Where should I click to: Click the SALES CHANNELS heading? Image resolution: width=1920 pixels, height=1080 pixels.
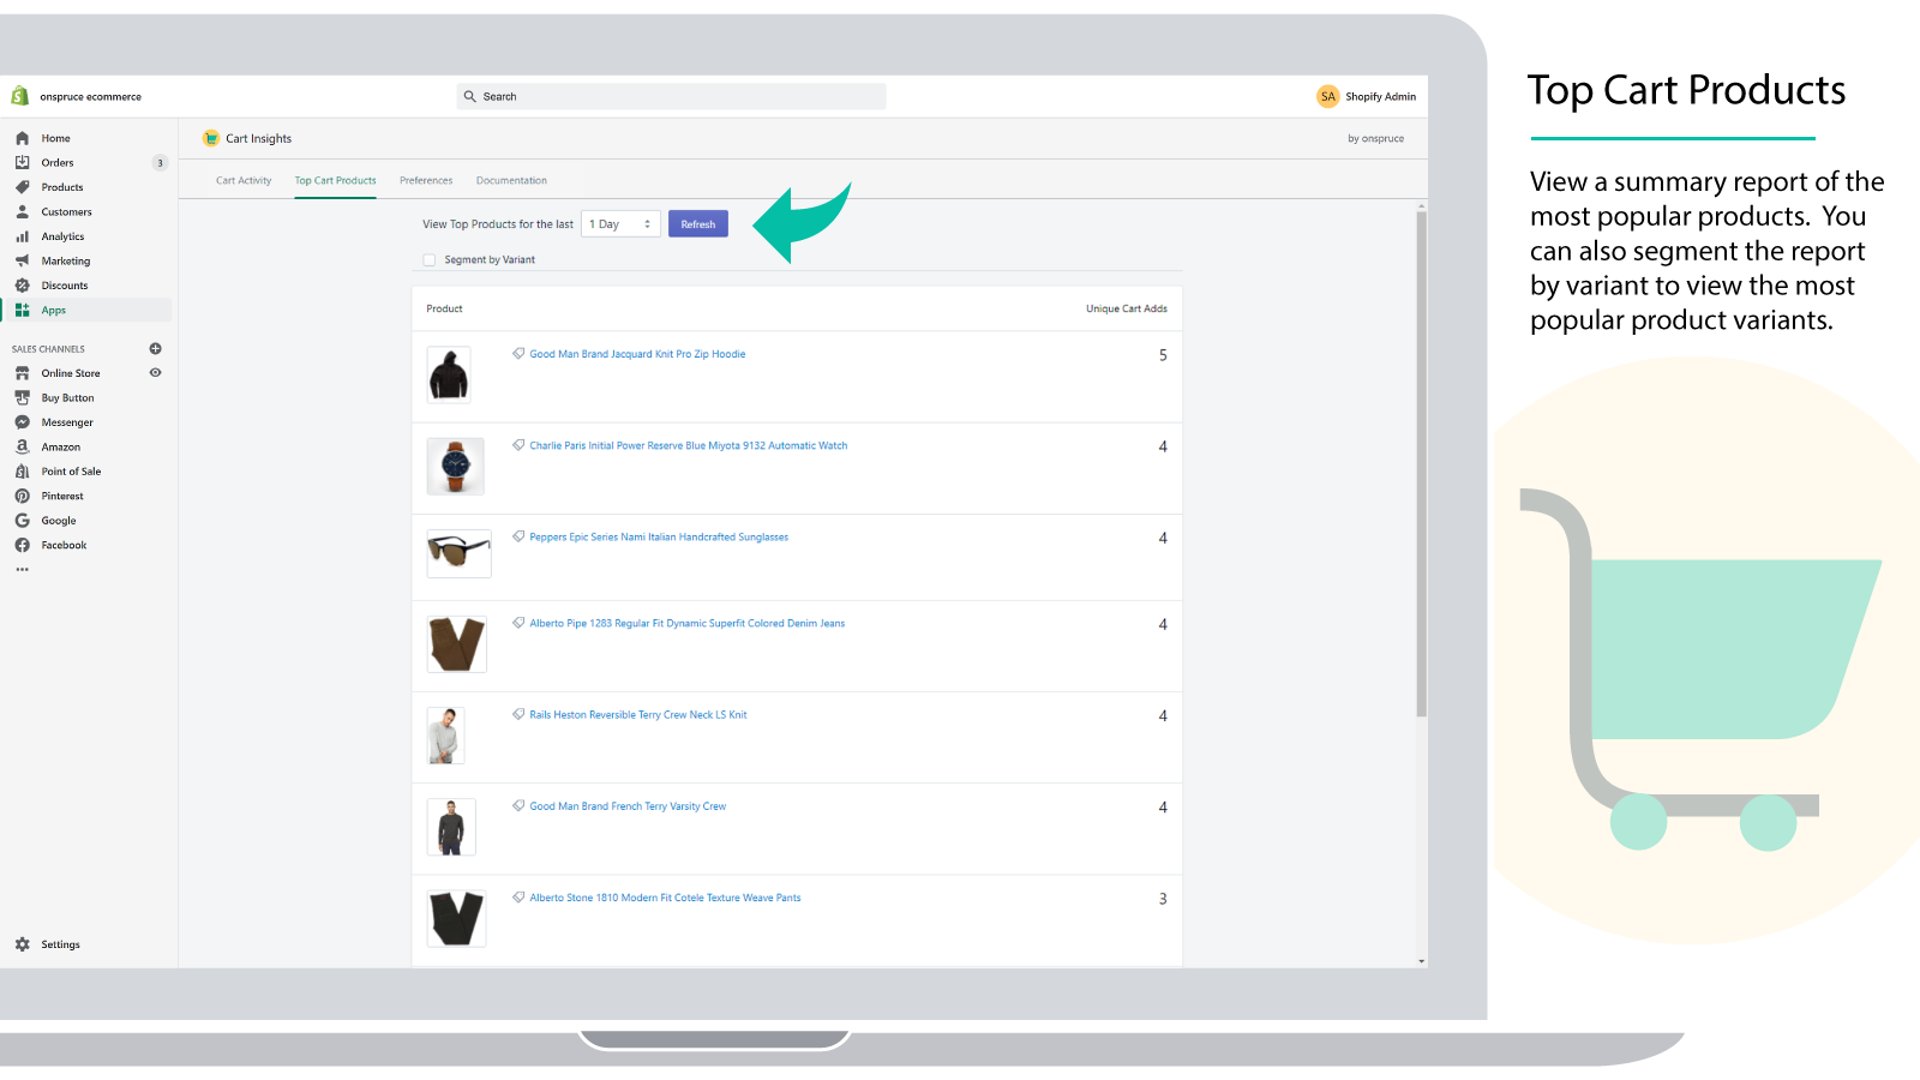point(48,349)
